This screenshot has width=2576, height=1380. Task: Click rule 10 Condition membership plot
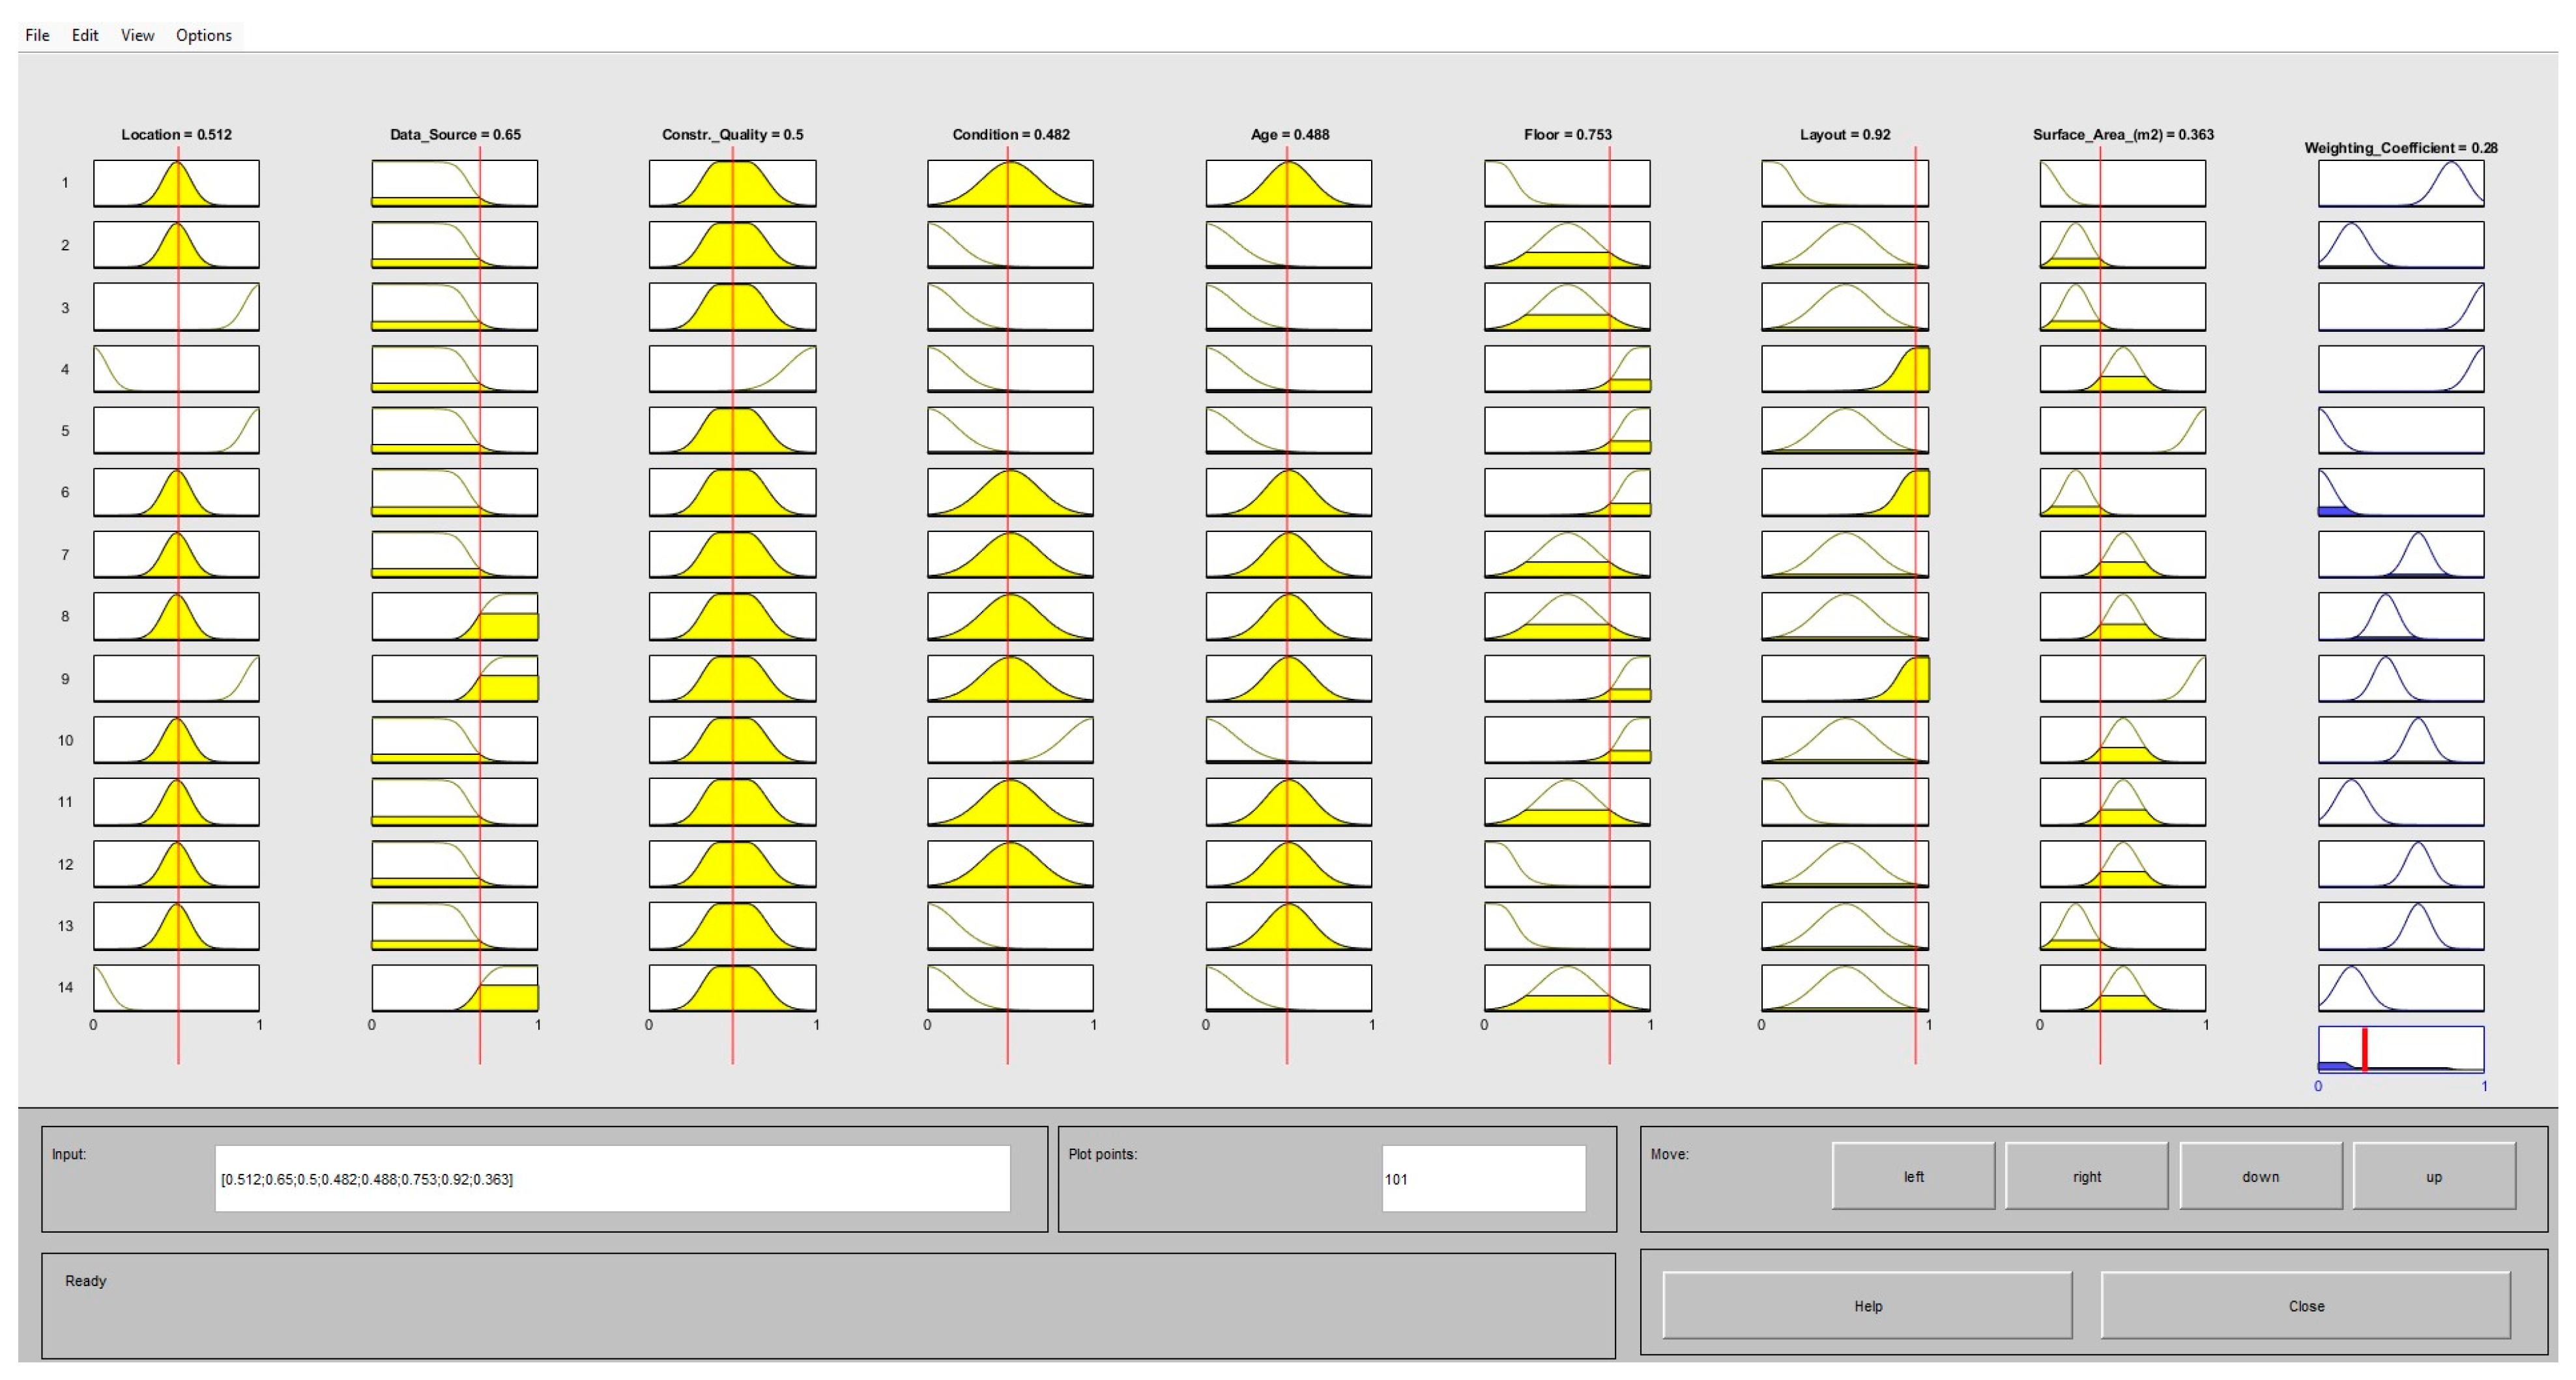[1010, 740]
